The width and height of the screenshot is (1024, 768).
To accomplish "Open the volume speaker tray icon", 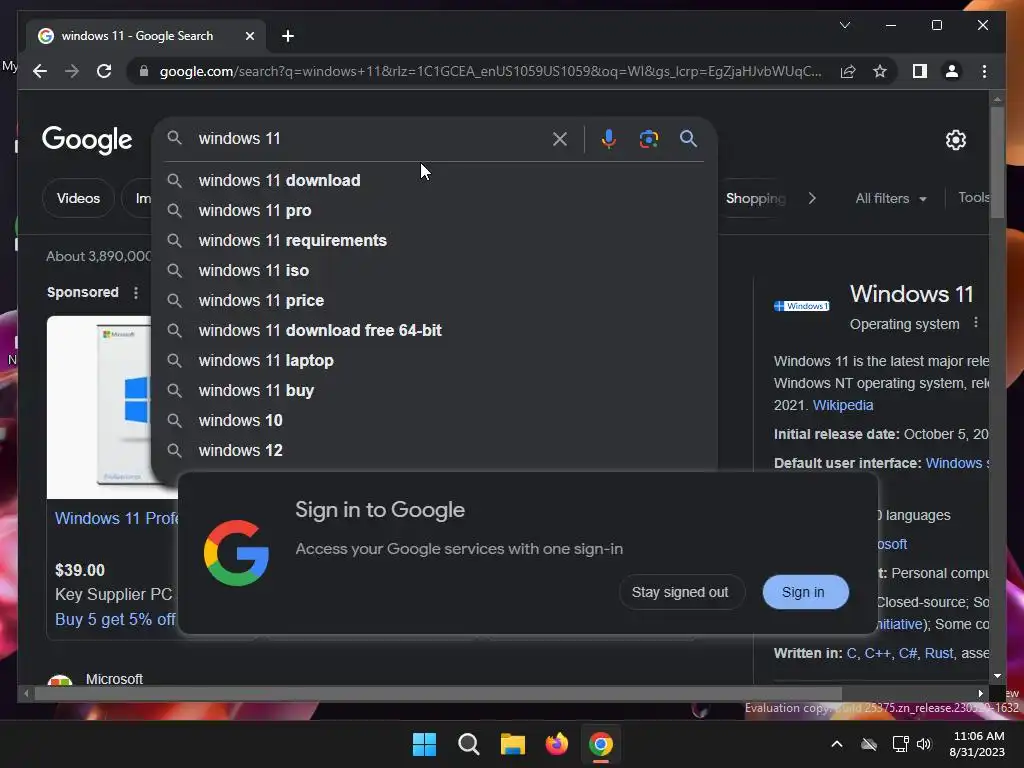I will pos(924,744).
